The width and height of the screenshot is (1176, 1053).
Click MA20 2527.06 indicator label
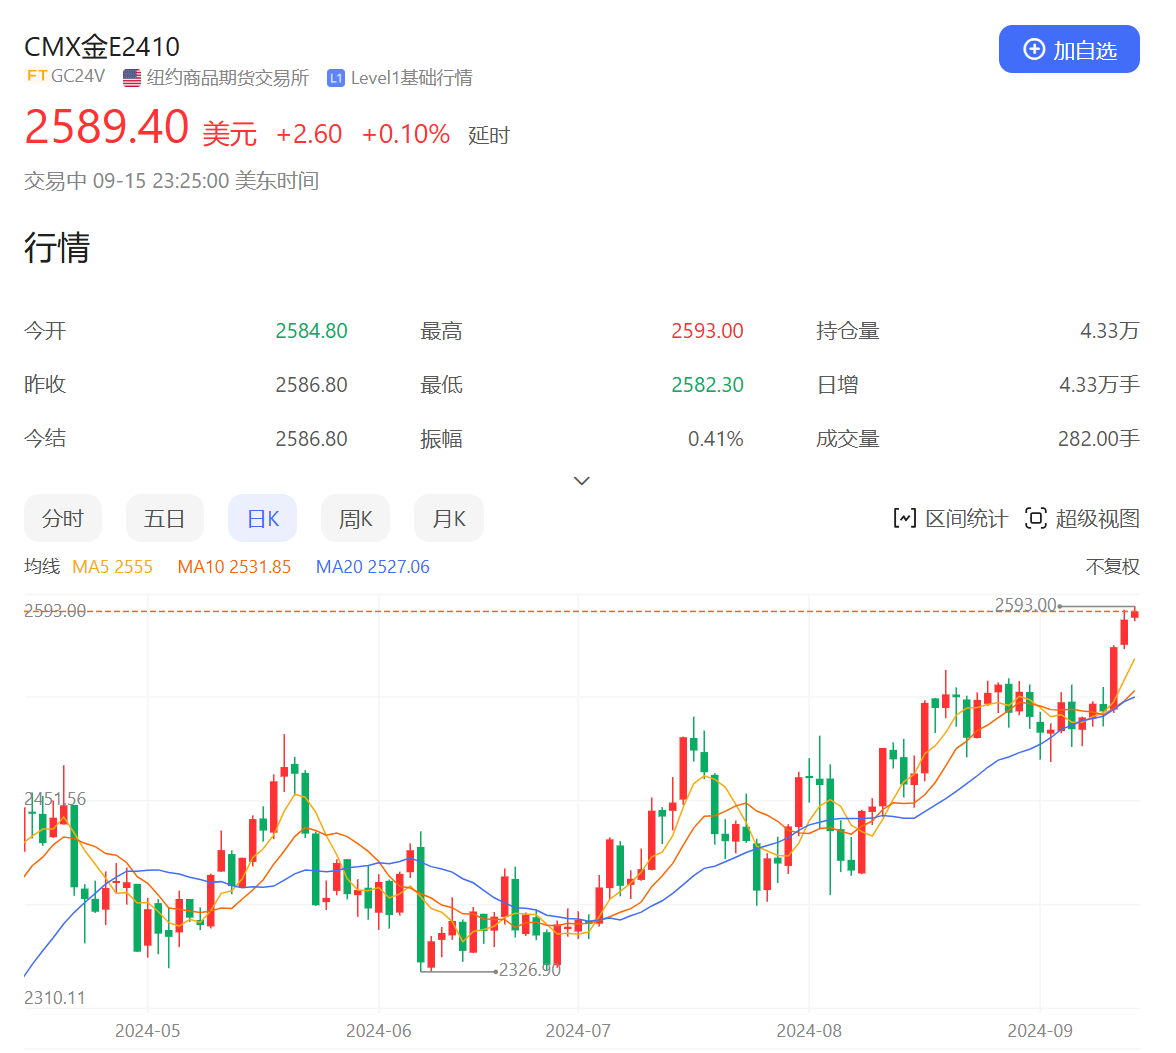pos(373,567)
